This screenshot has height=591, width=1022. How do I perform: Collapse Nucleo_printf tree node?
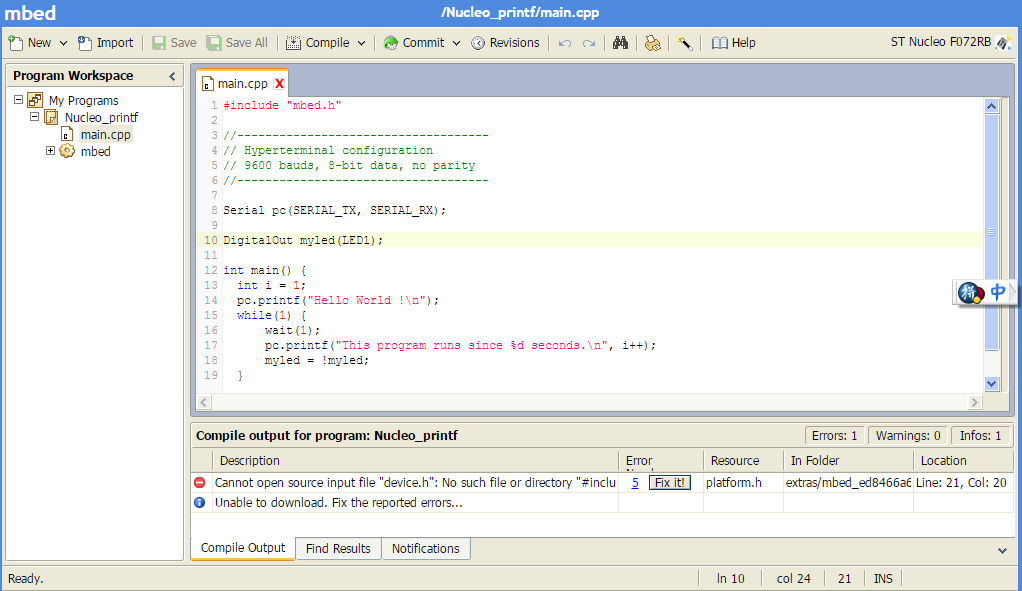click(35, 117)
